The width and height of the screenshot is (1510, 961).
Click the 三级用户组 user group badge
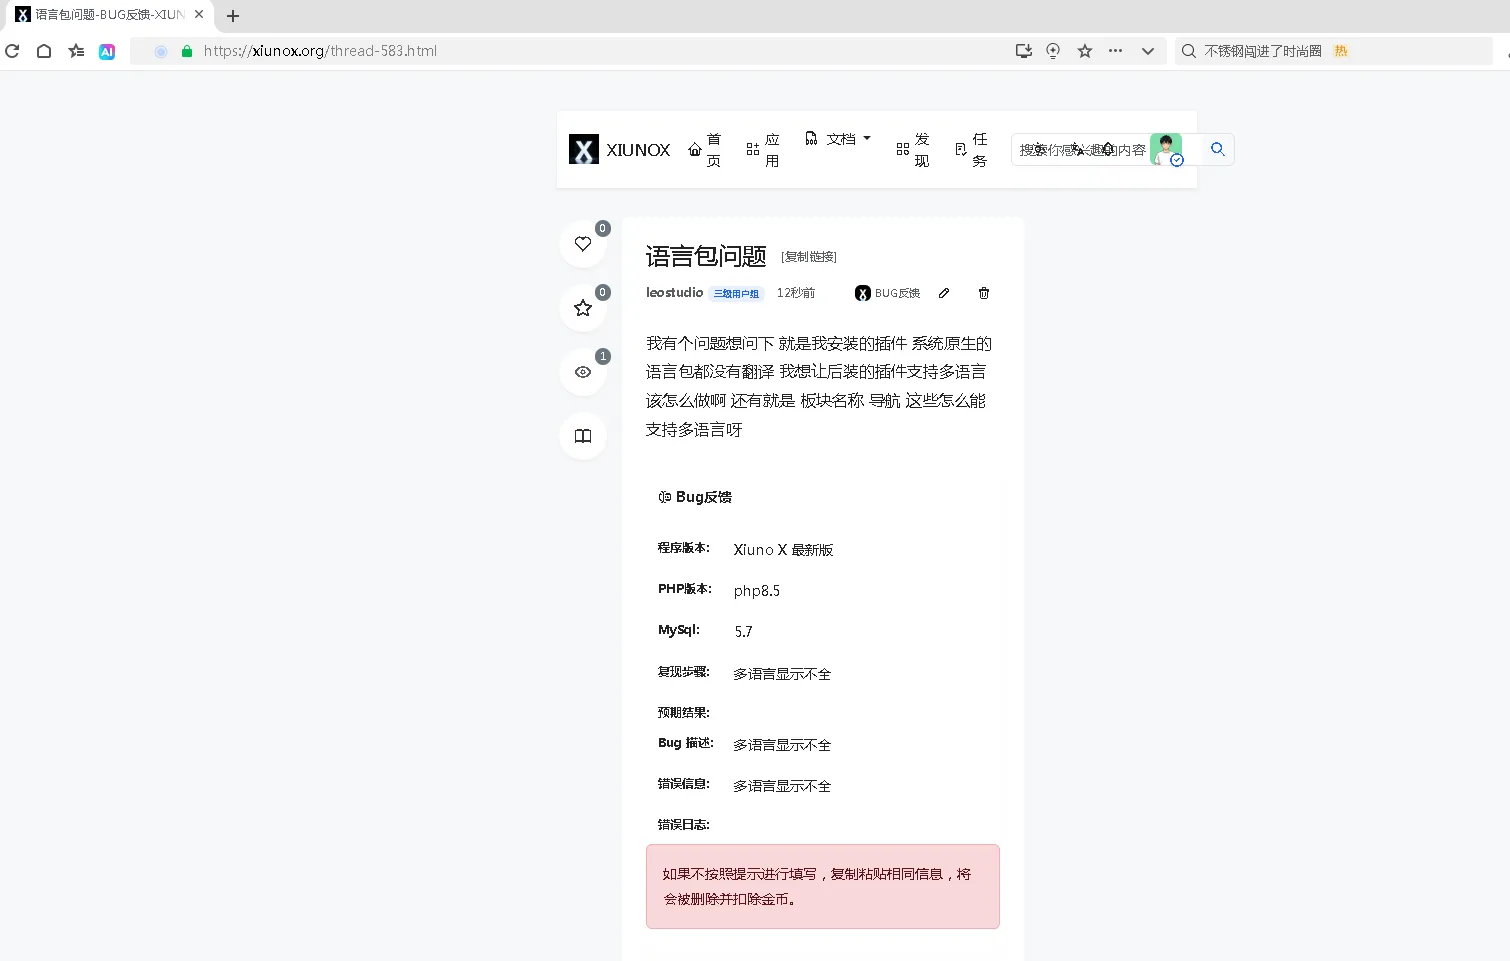tap(736, 294)
